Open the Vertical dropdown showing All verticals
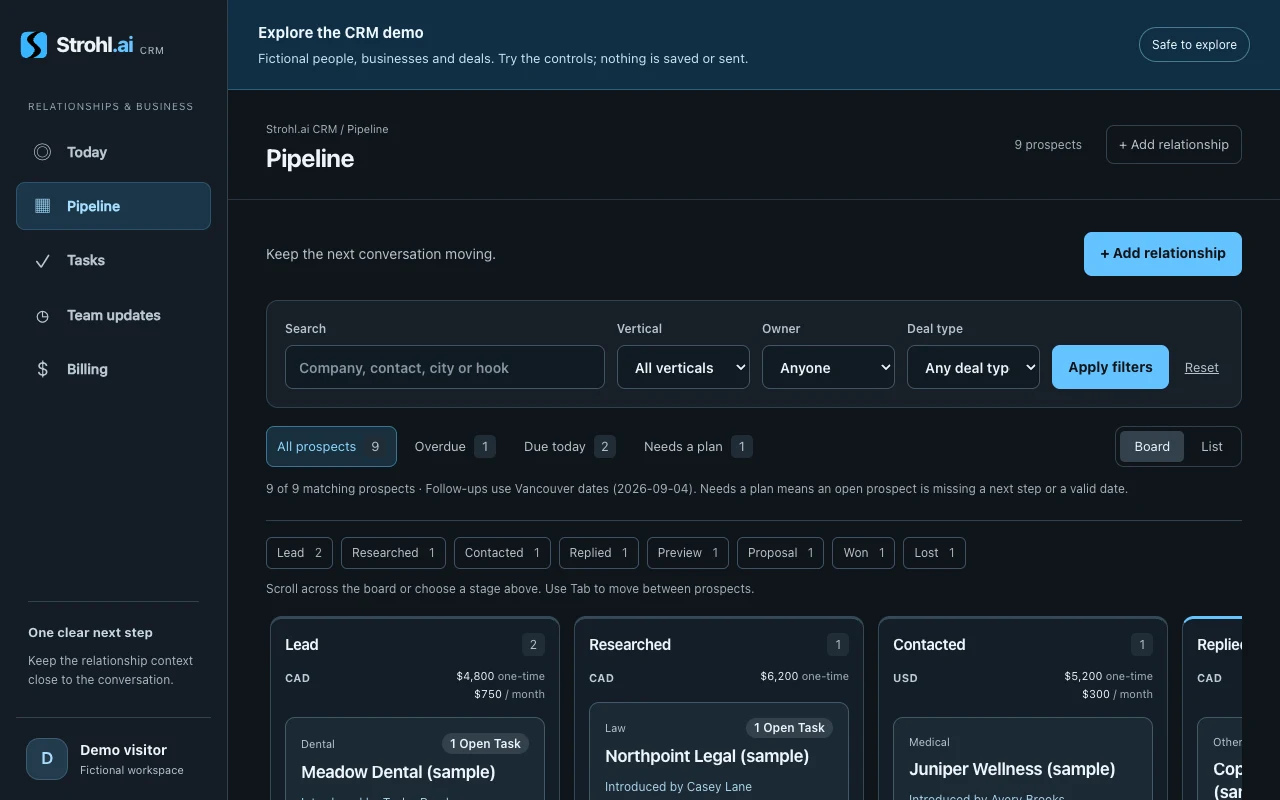This screenshot has width=1280, height=800. tap(683, 367)
